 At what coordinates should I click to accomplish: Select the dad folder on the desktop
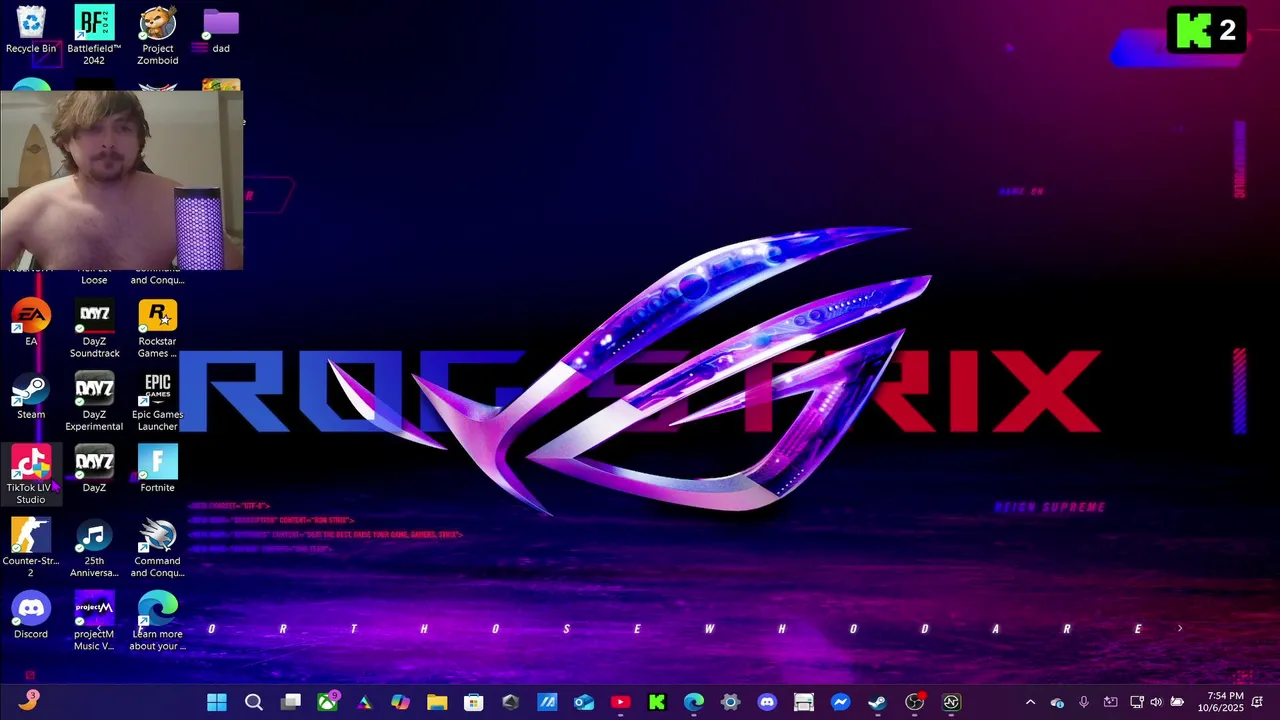pos(221,31)
